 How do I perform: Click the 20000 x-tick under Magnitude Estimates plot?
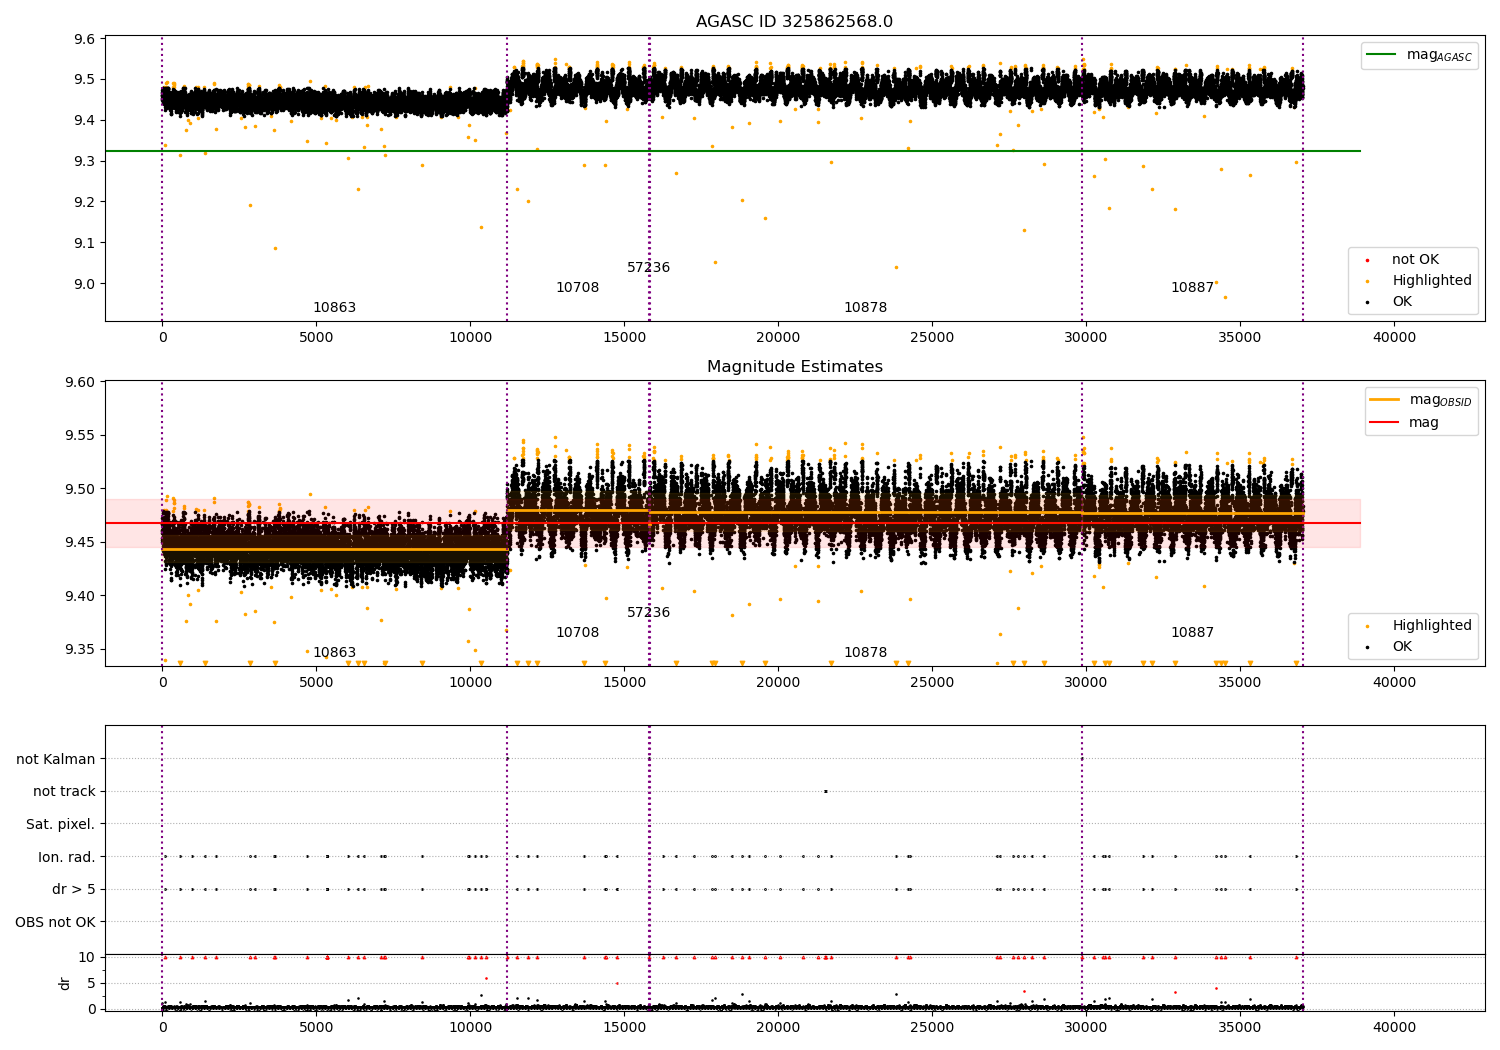click(778, 683)
